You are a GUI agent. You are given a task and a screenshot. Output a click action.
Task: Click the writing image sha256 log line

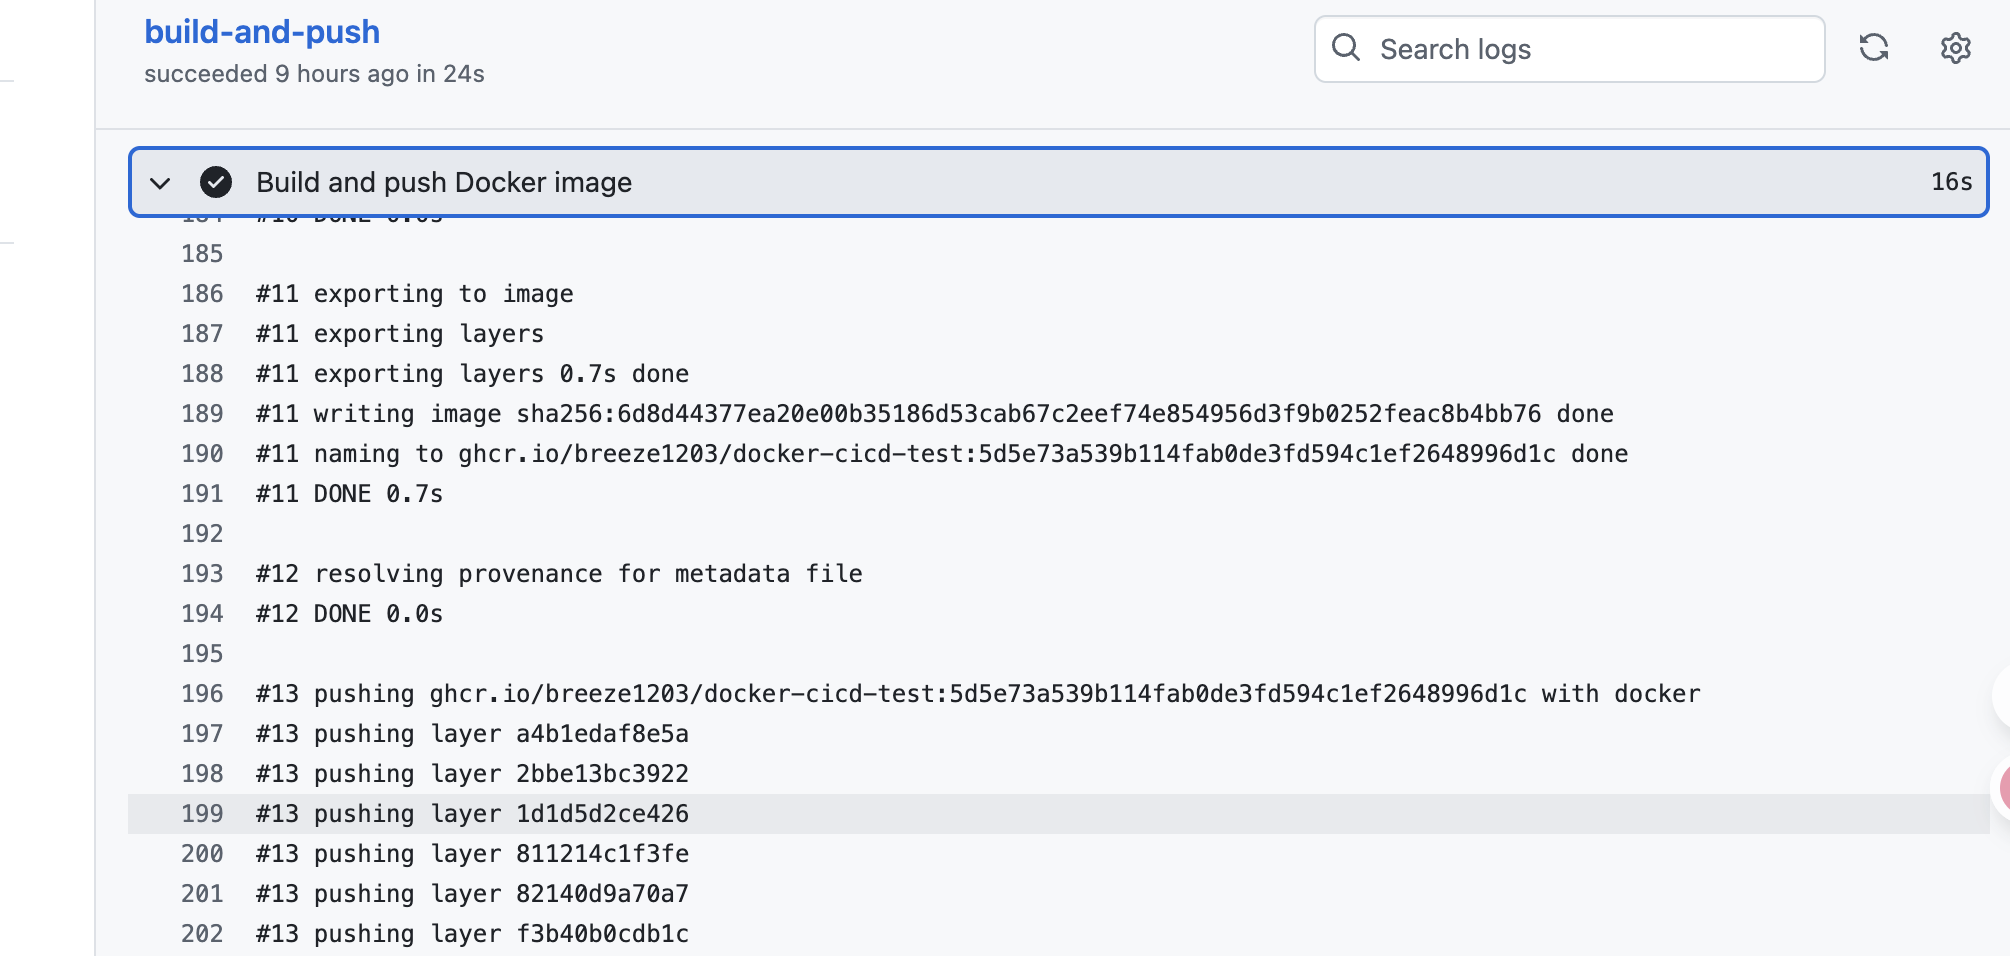click(933, 414)
